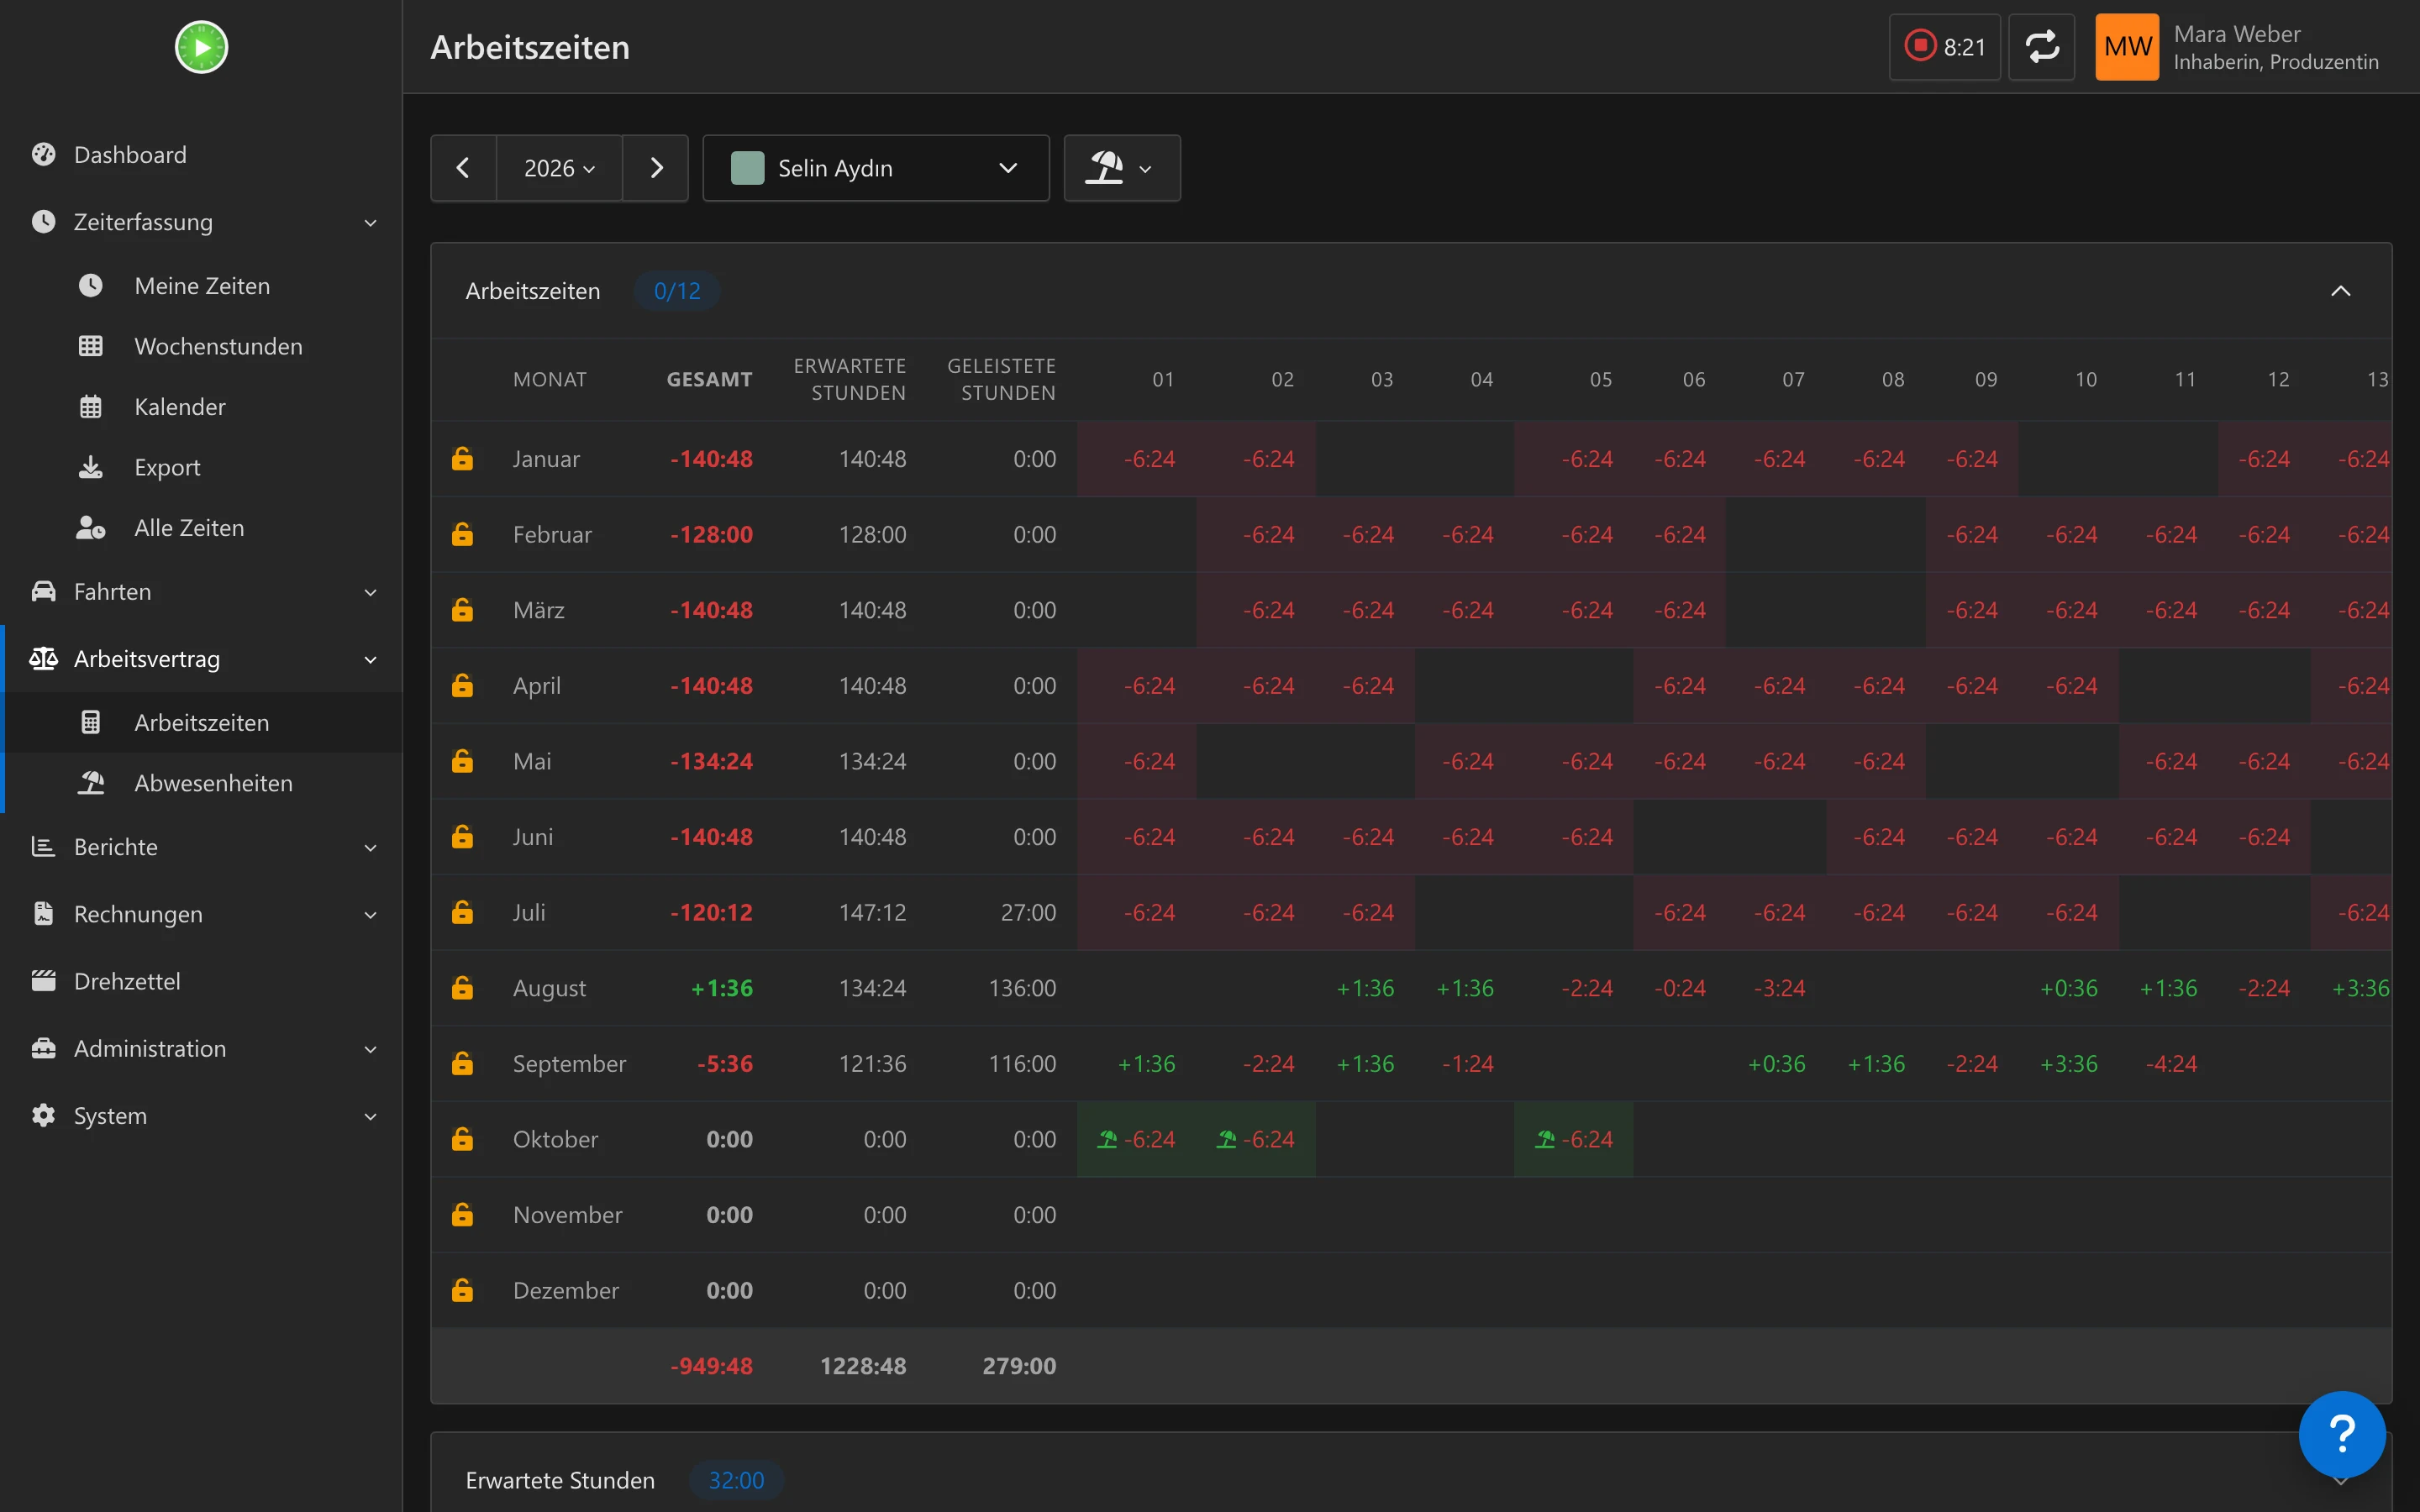Click the Berichte chart icon
The image size is (2420, 1512).
point(43,846)
